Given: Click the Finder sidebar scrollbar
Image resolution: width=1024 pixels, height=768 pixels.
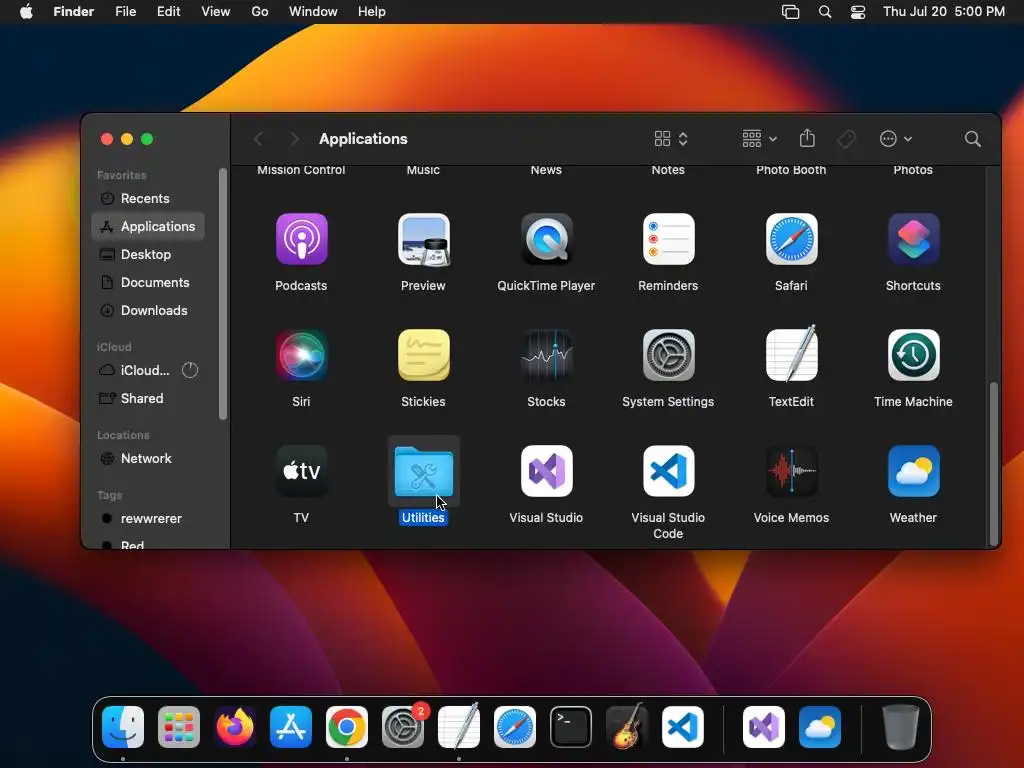Looking at the screenshot, I should click(223, 294).
